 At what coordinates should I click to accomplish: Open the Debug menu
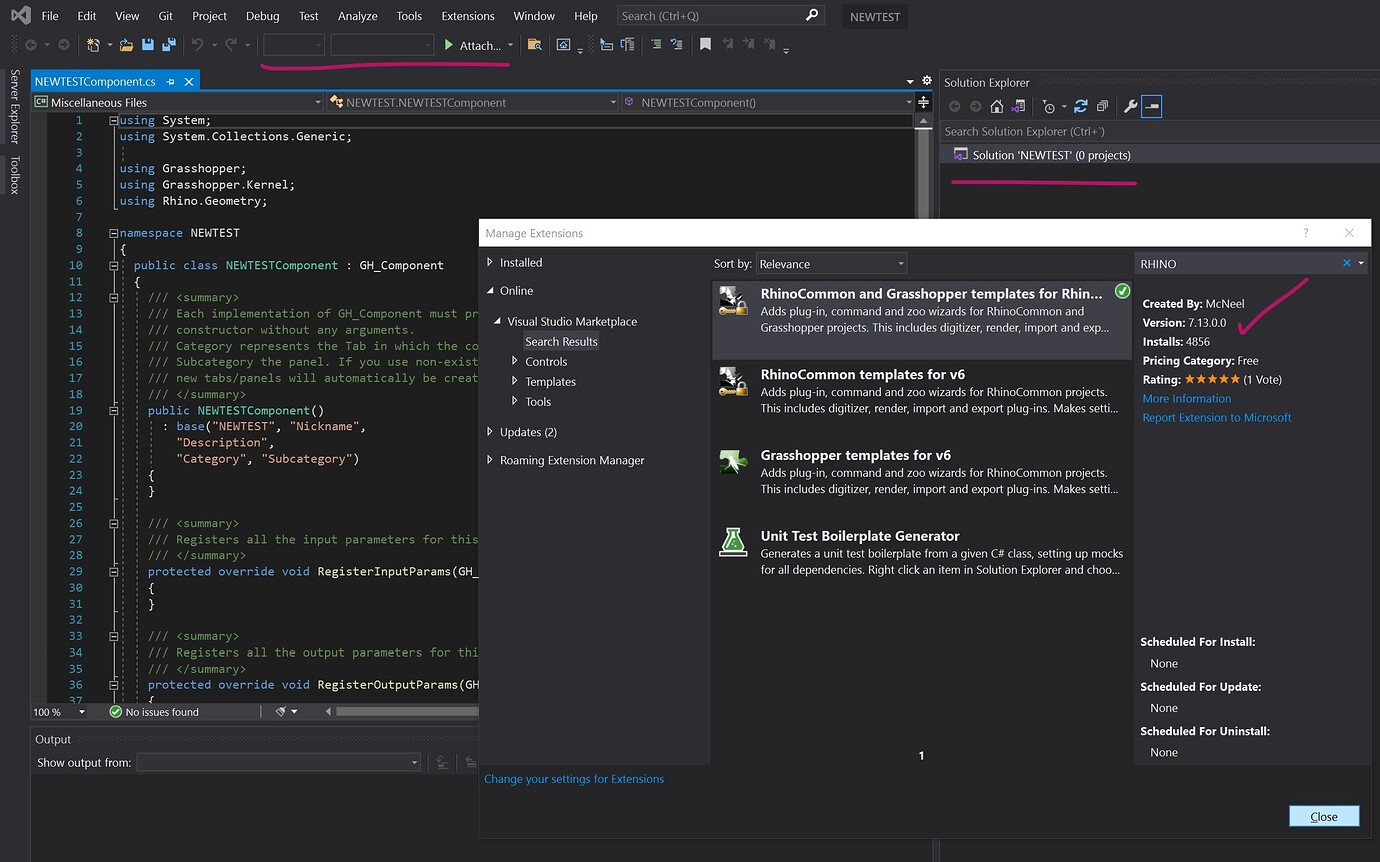[262, 16]
